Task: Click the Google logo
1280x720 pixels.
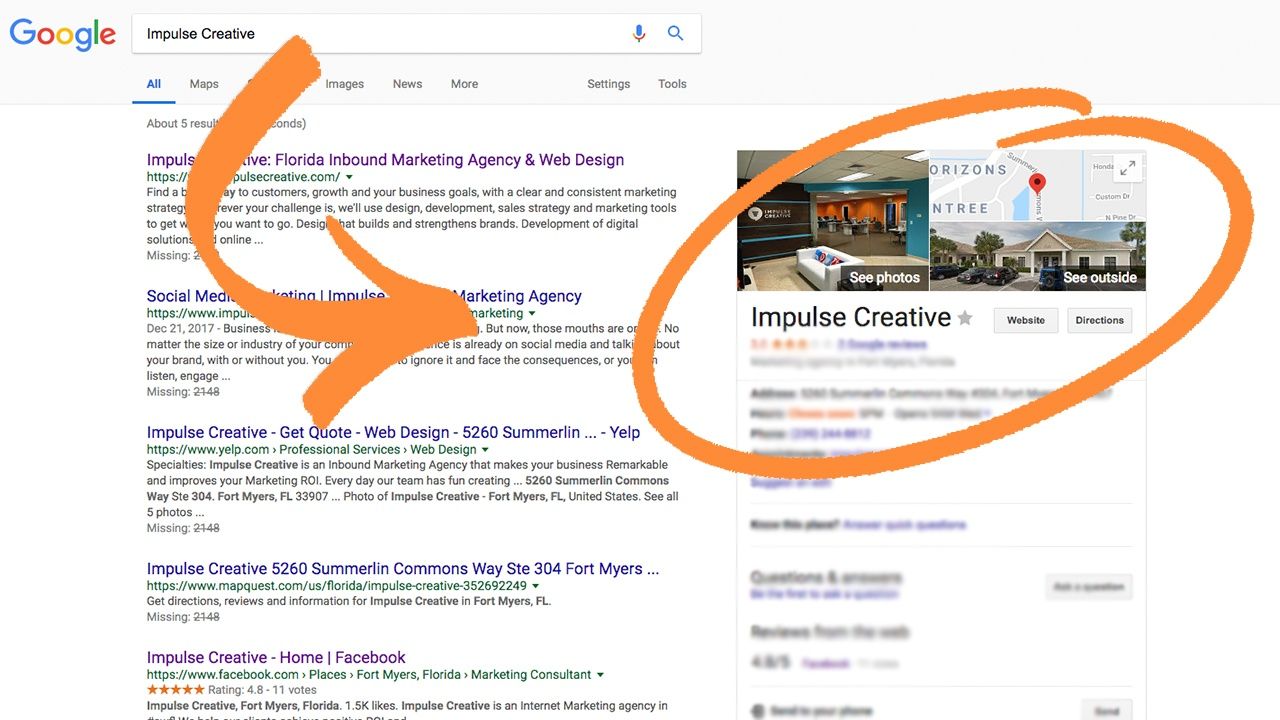Action: [x=63, y=34]
